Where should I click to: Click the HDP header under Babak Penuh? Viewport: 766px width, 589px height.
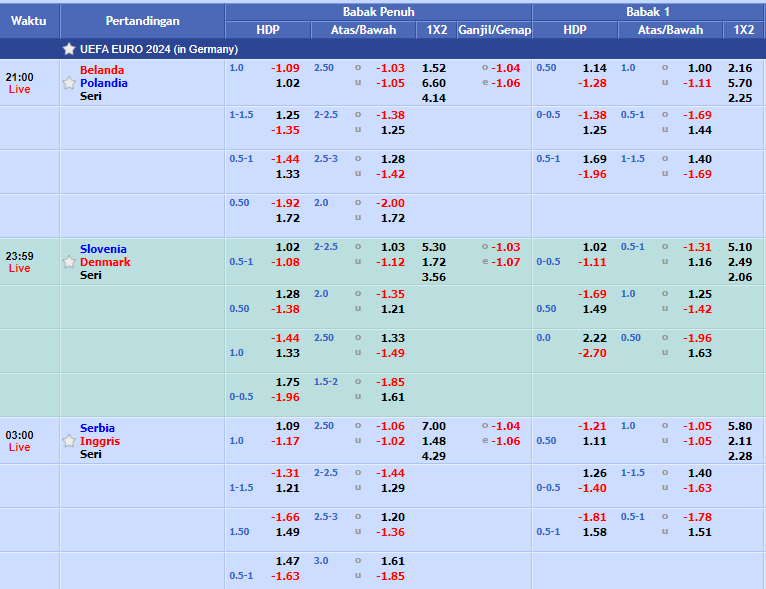(x=268, y=30)
